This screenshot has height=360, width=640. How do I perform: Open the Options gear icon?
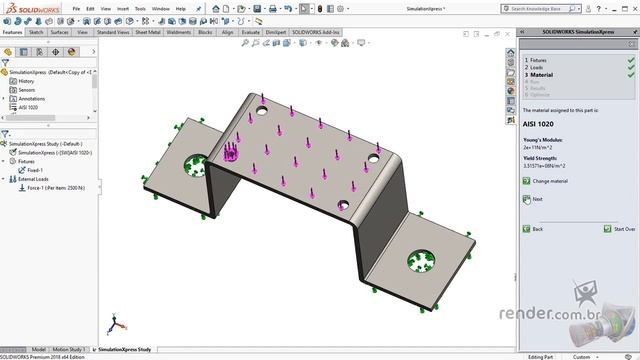click(x=340, y=9)
